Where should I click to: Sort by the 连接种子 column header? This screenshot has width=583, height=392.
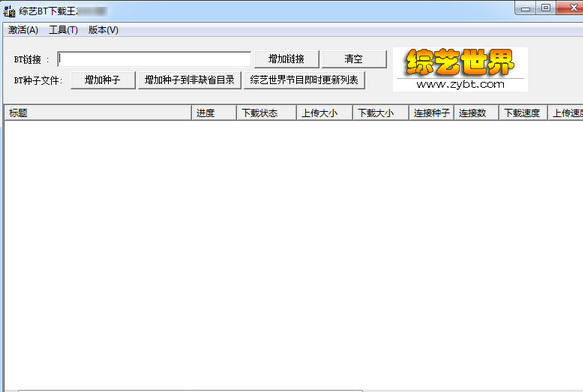point(431,113)
